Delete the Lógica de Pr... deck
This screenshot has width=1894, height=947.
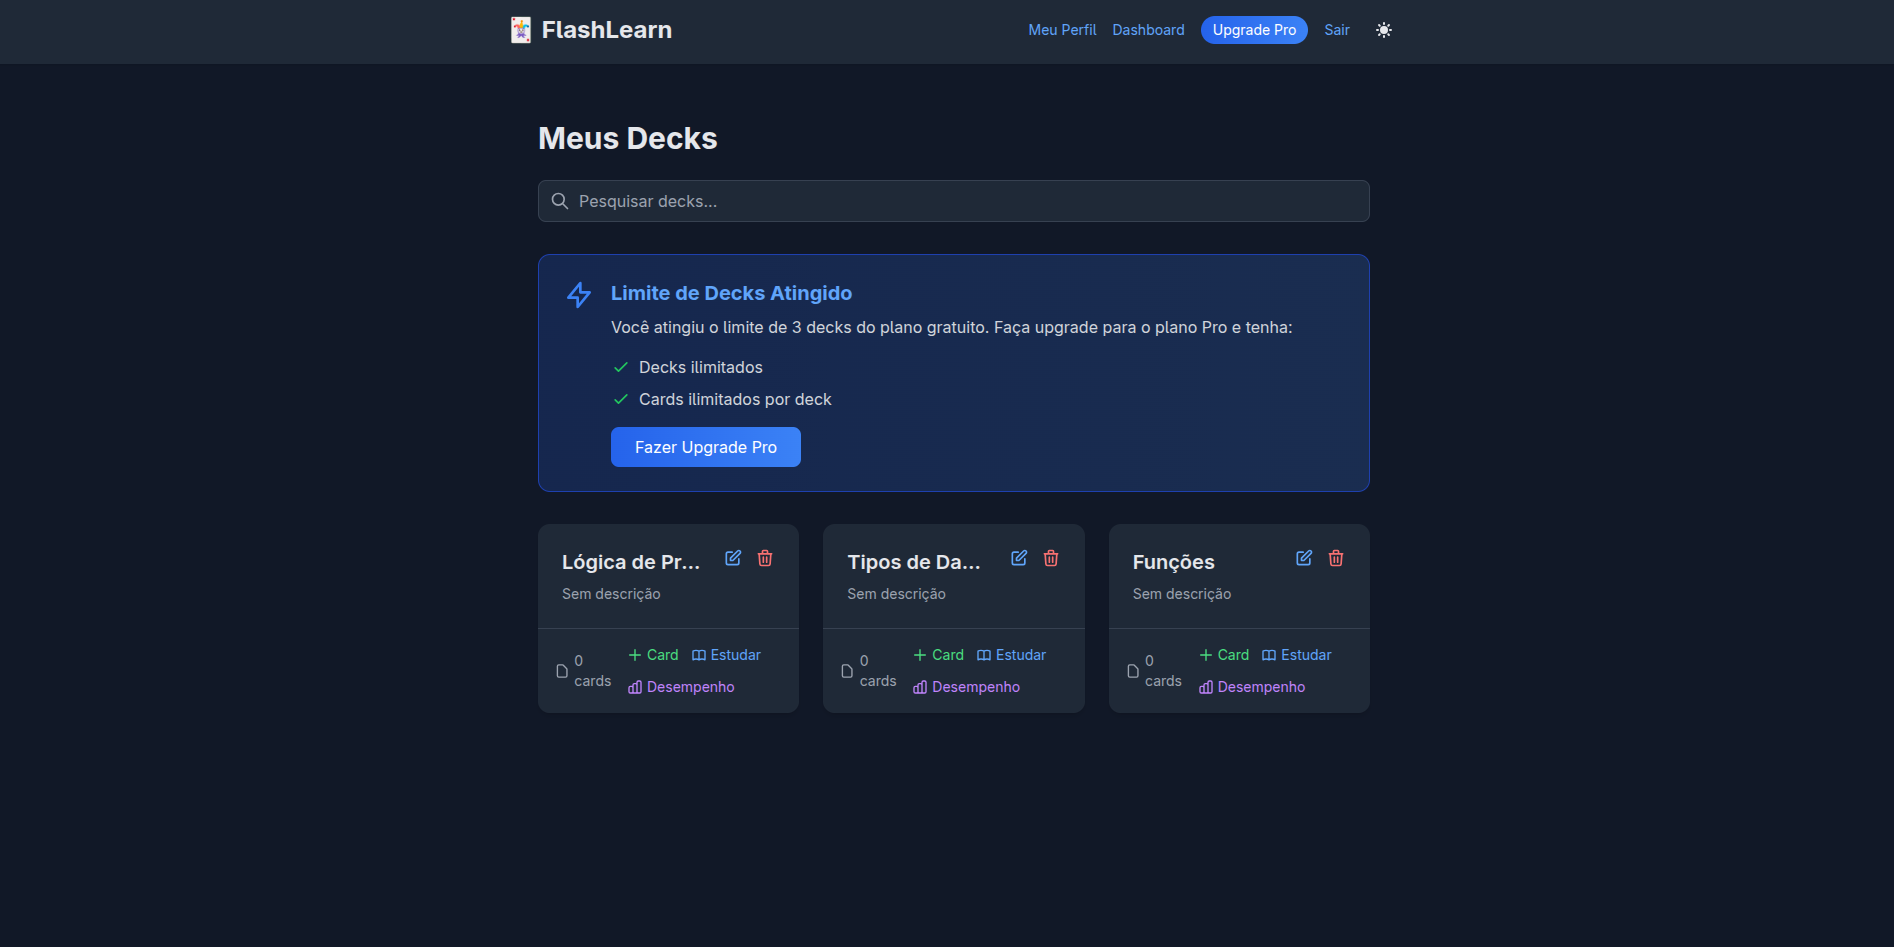tap(765, 558)
